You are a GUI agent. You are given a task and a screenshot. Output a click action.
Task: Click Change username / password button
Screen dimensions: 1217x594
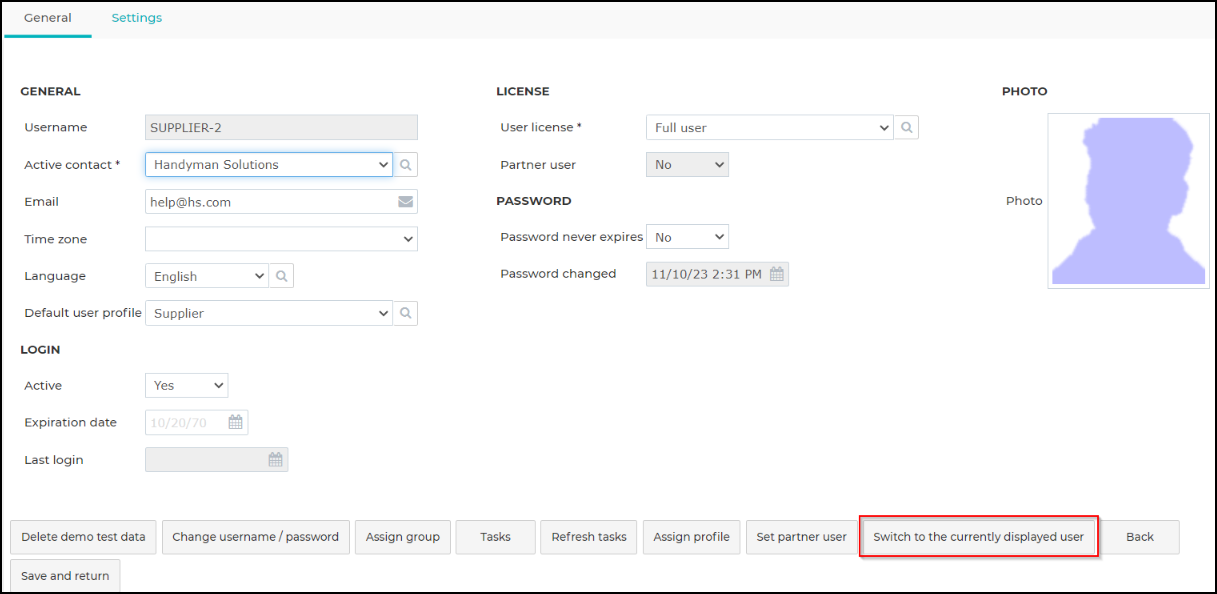coord(256,537)
